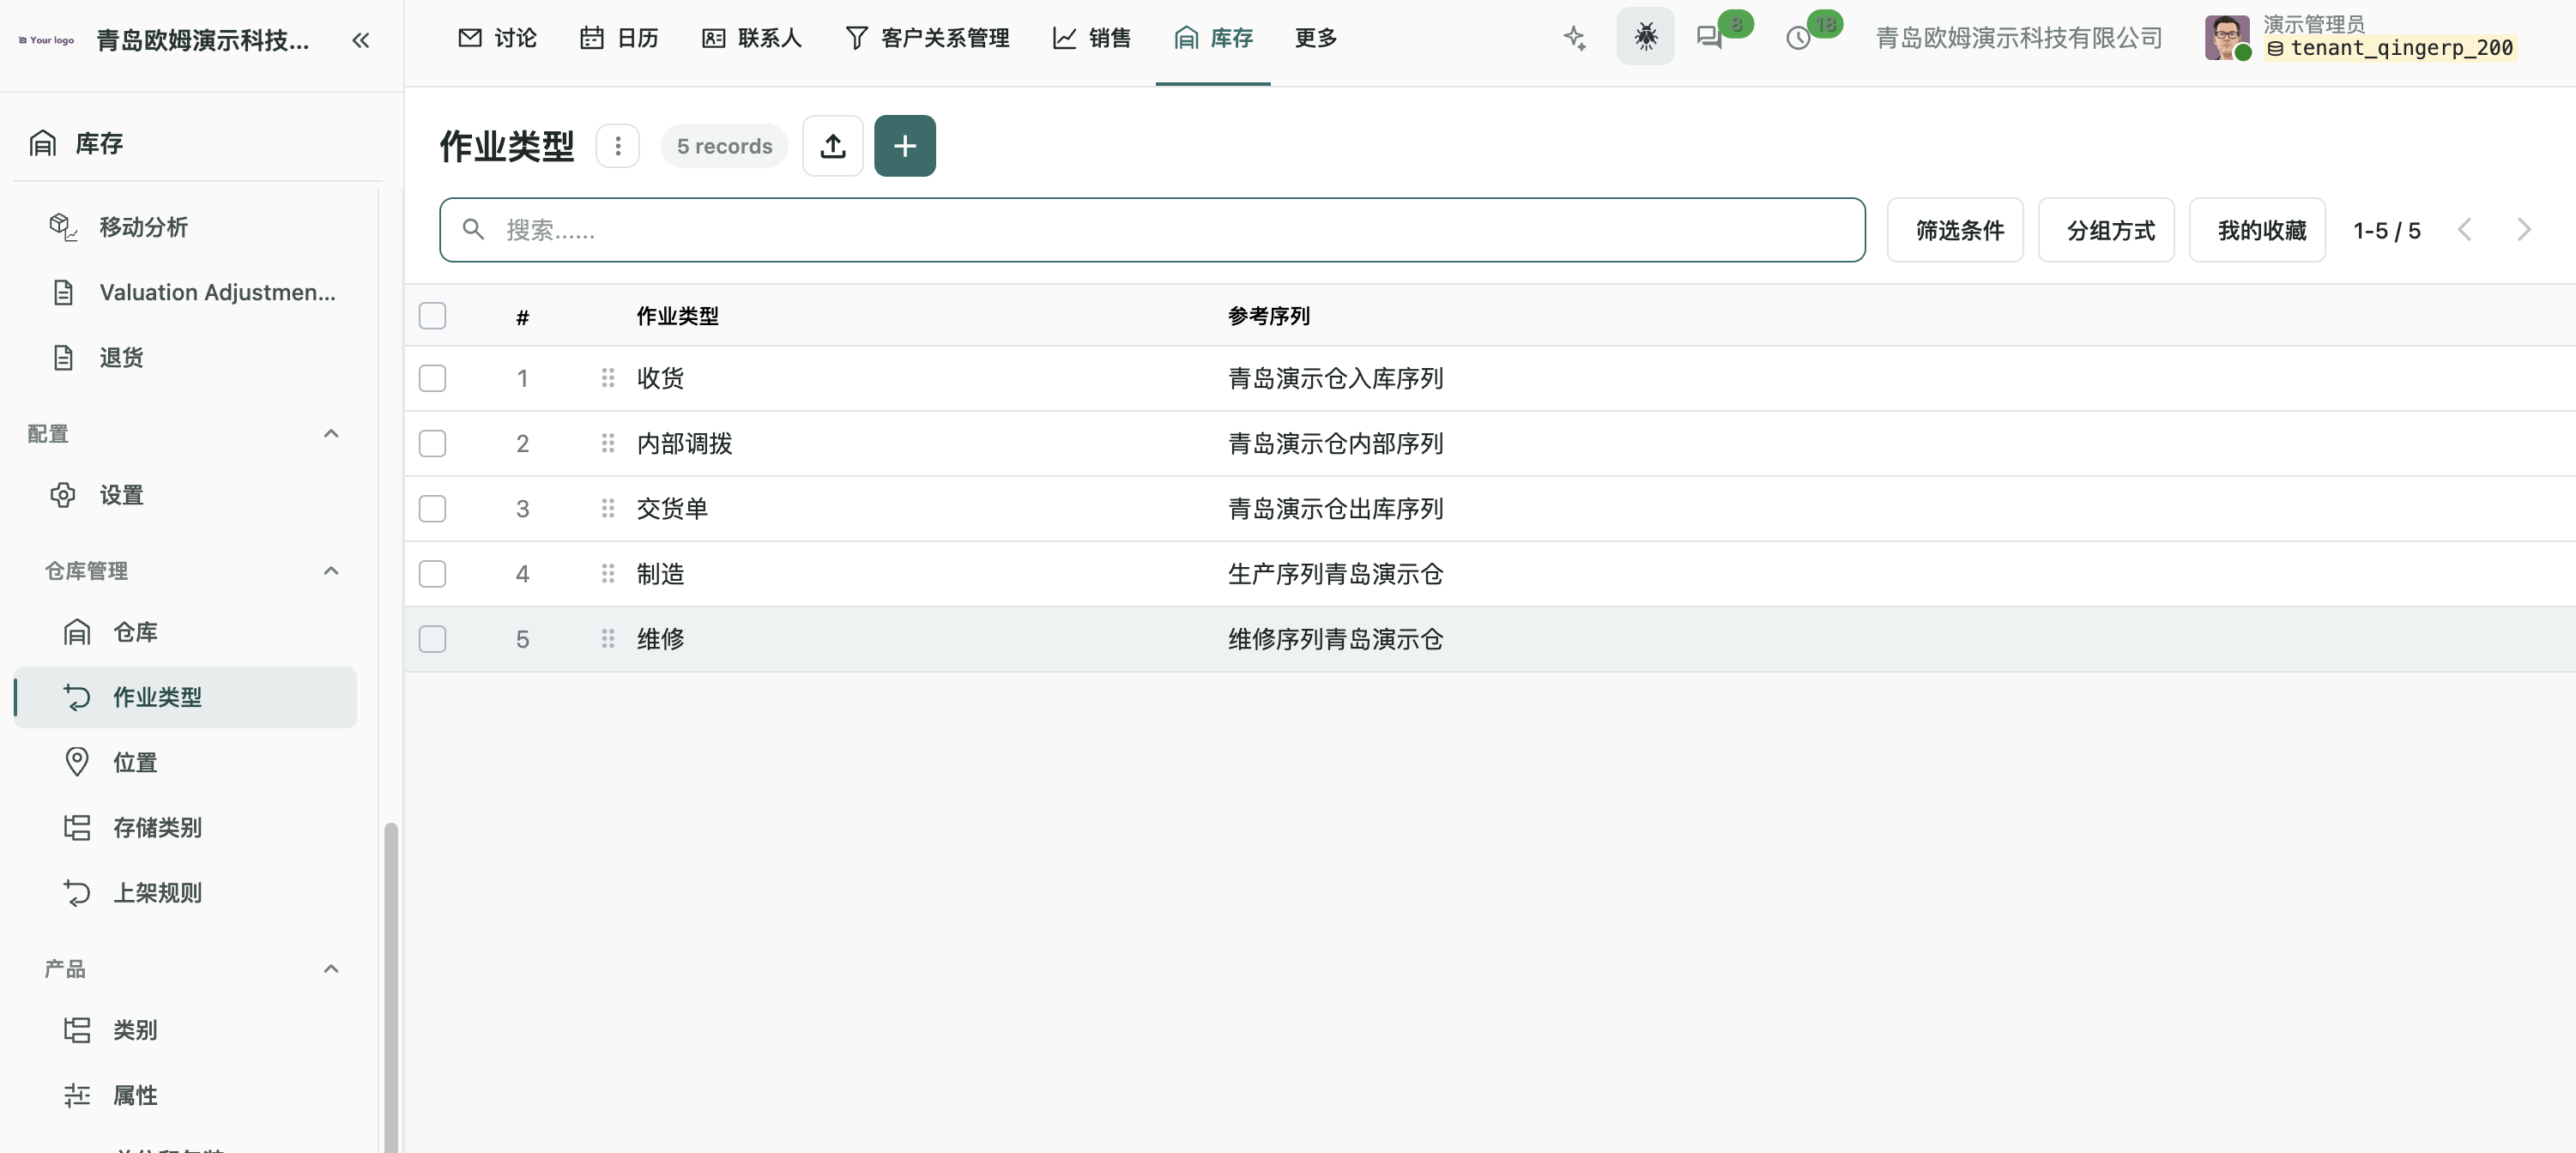Open the activities clock icon
Image resolution: width=2576 pixels, height=1153 pixels.
[x=1798, y=38]
